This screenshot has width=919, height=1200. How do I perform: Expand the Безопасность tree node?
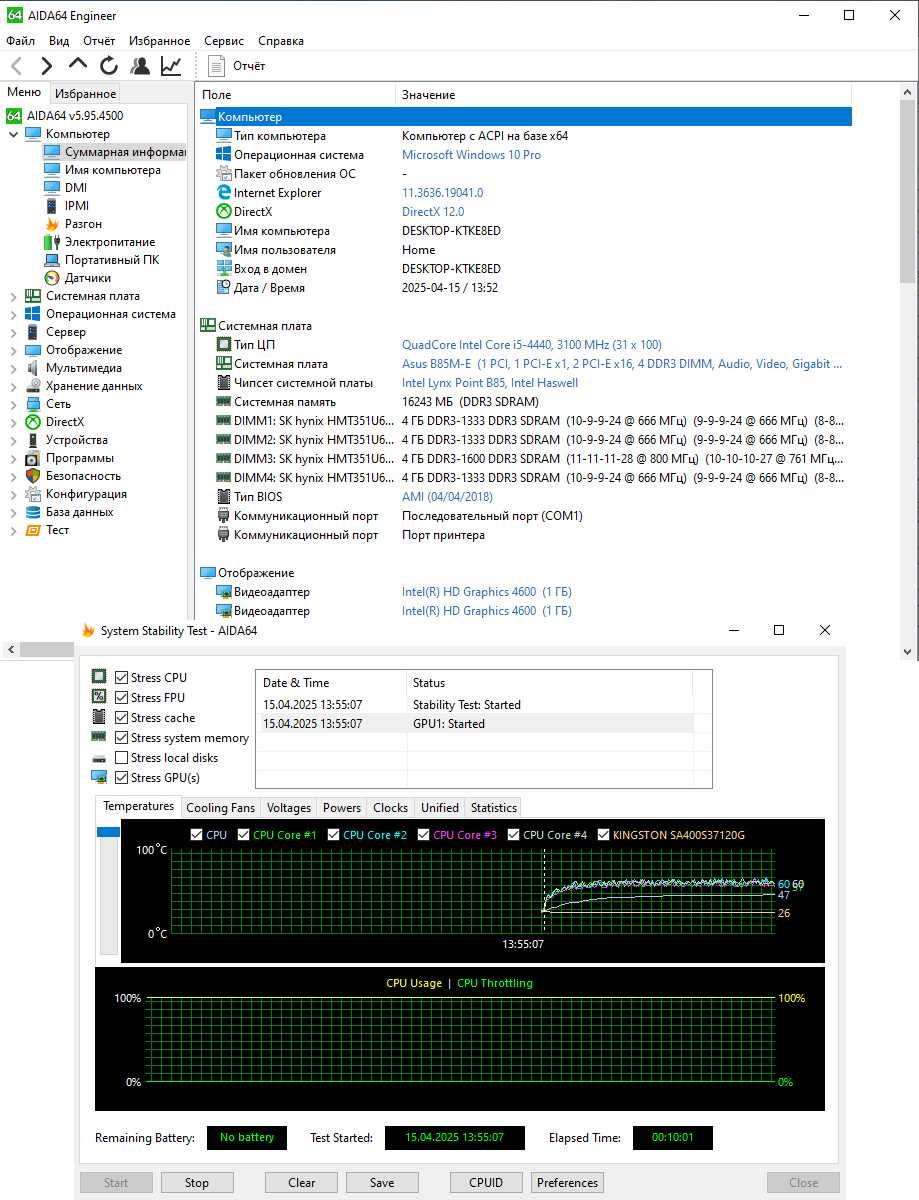pos(14,476)
